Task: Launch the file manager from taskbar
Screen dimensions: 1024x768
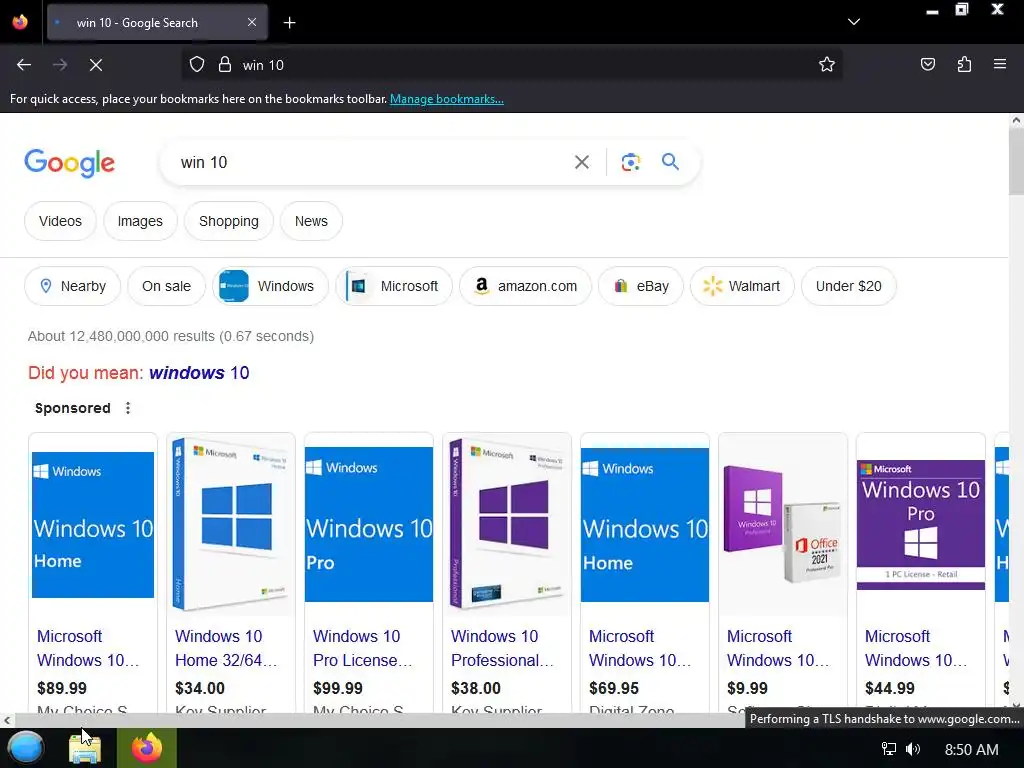Action: coord(85,748)
